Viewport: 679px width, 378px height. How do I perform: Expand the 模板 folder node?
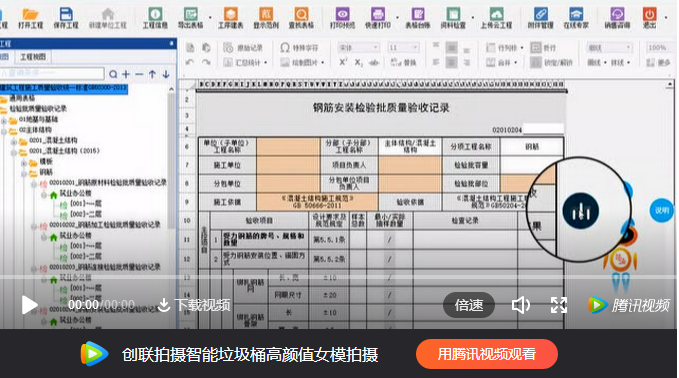(25, 162)
